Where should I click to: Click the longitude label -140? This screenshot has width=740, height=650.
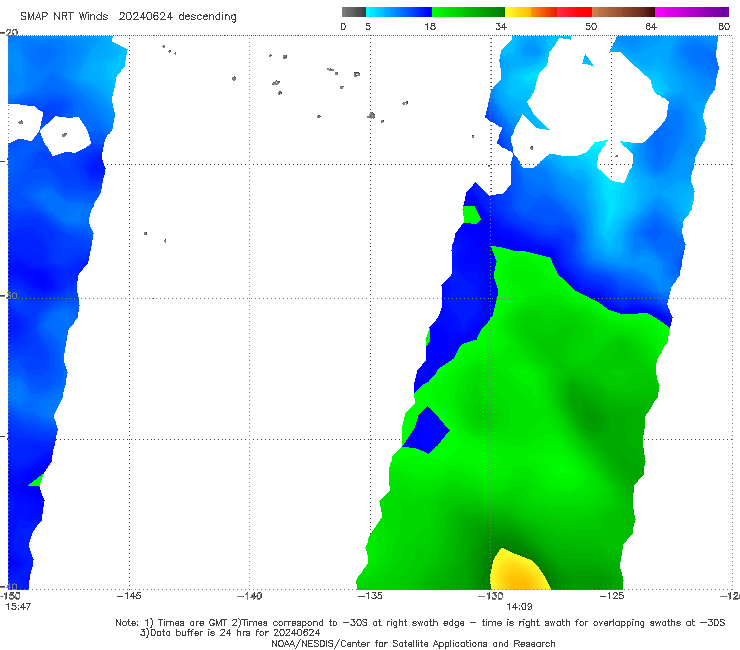249,596
